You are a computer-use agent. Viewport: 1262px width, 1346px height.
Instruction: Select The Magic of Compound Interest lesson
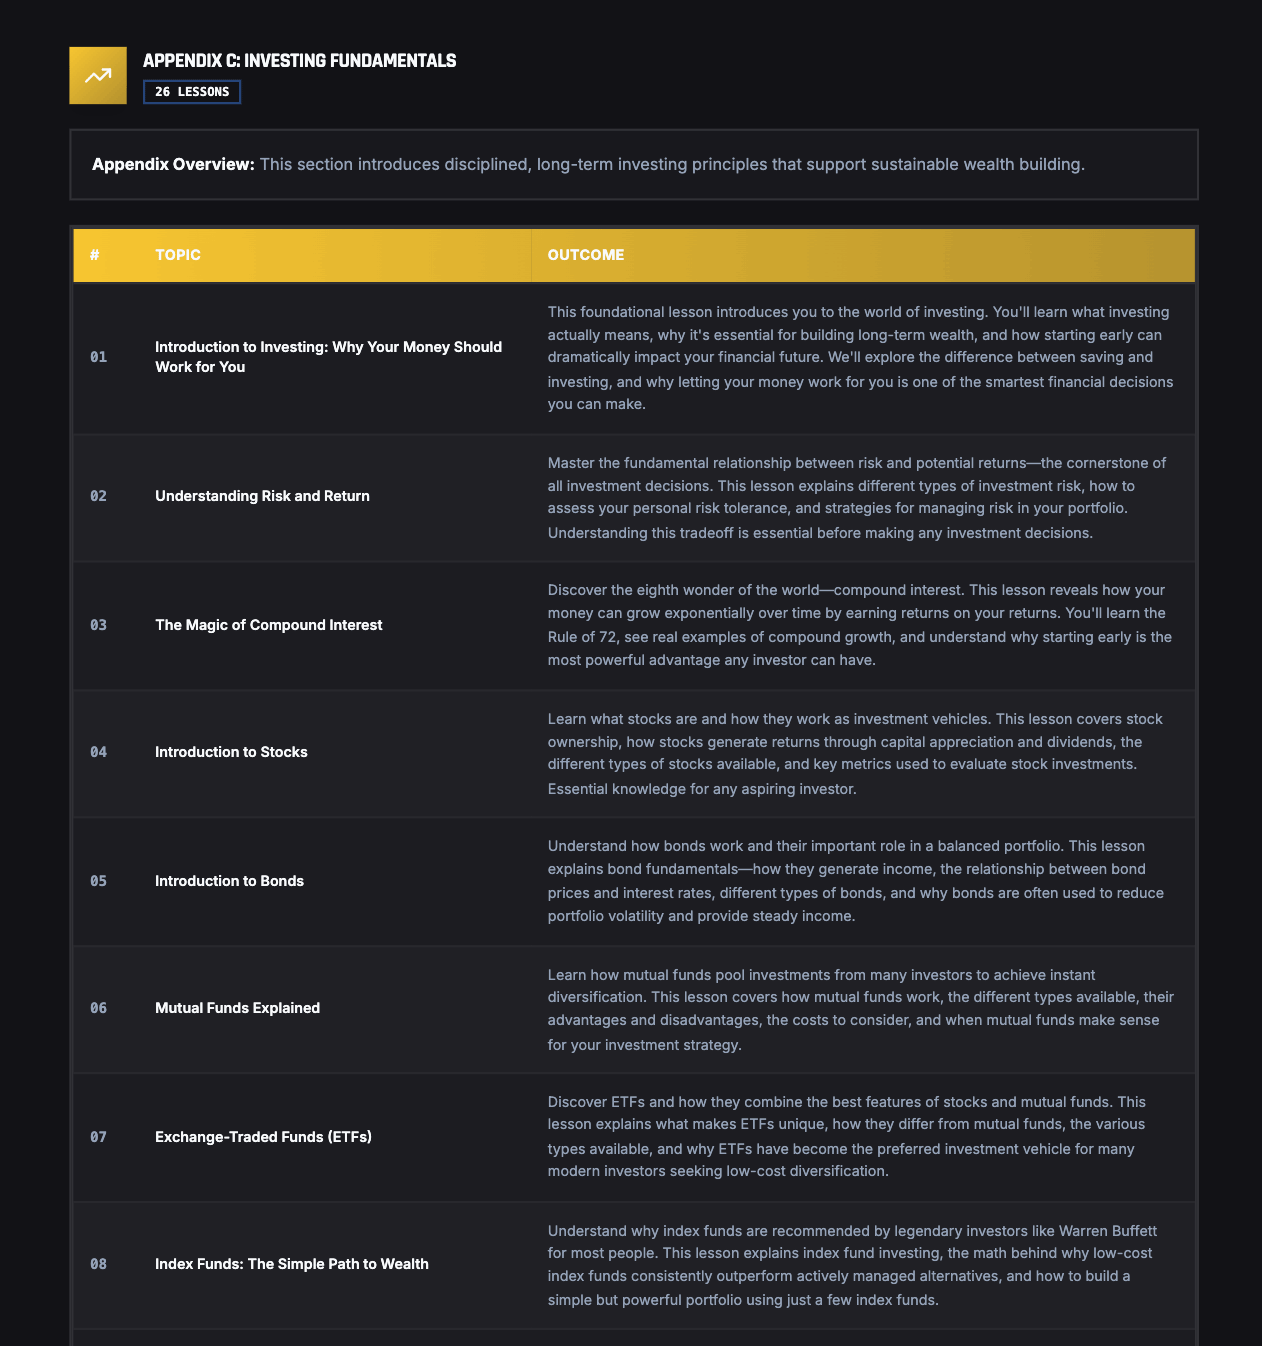pos(268,625)
